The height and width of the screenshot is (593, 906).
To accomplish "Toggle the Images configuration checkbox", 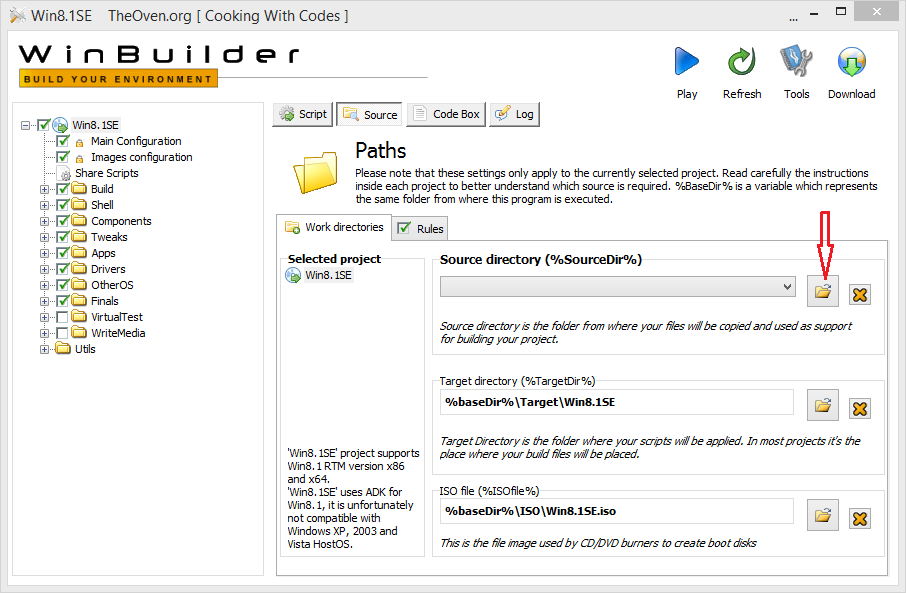I will click(62, 157).
